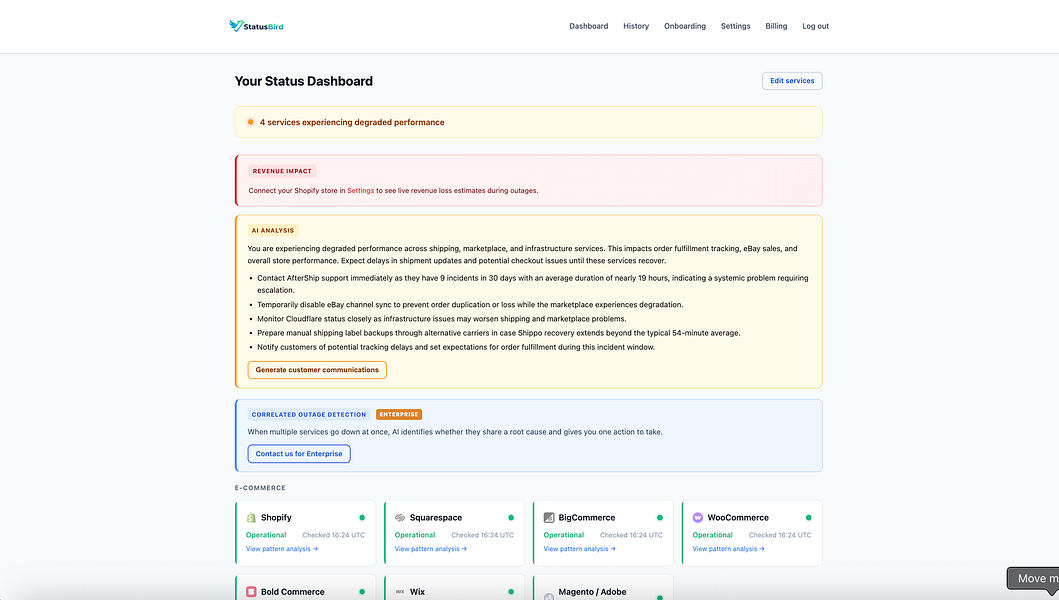Click Squarespace's green status dot

[511, 518]
